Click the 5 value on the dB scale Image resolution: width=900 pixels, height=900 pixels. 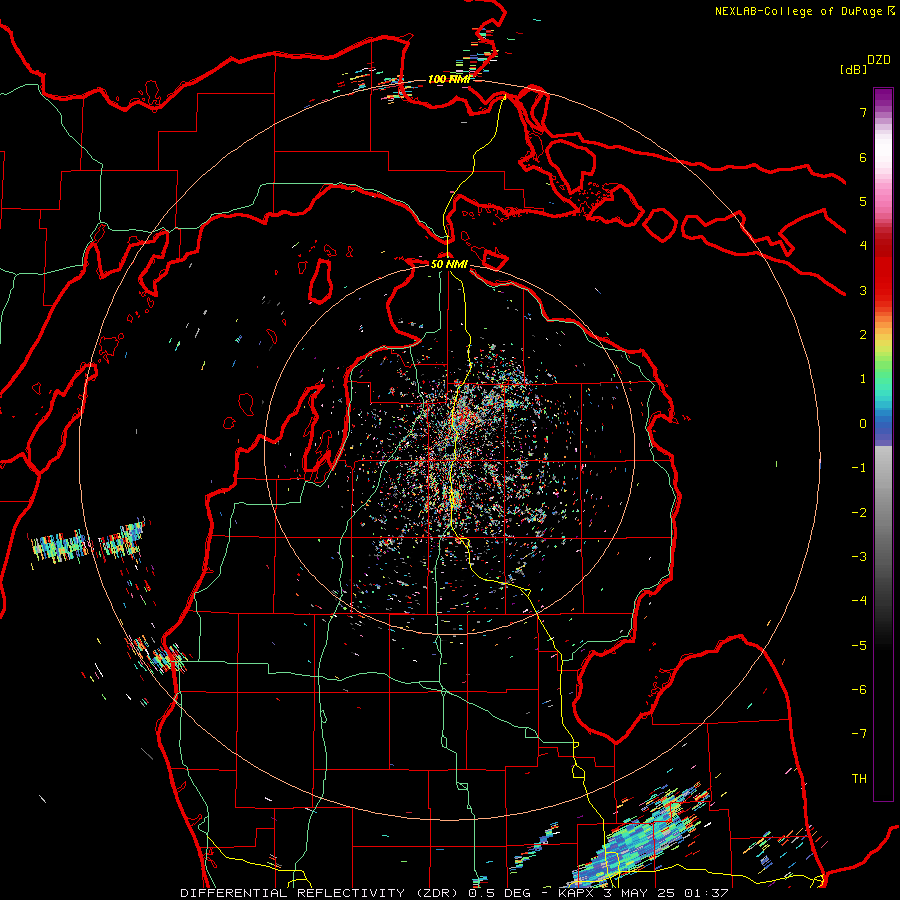pos(863,201)
